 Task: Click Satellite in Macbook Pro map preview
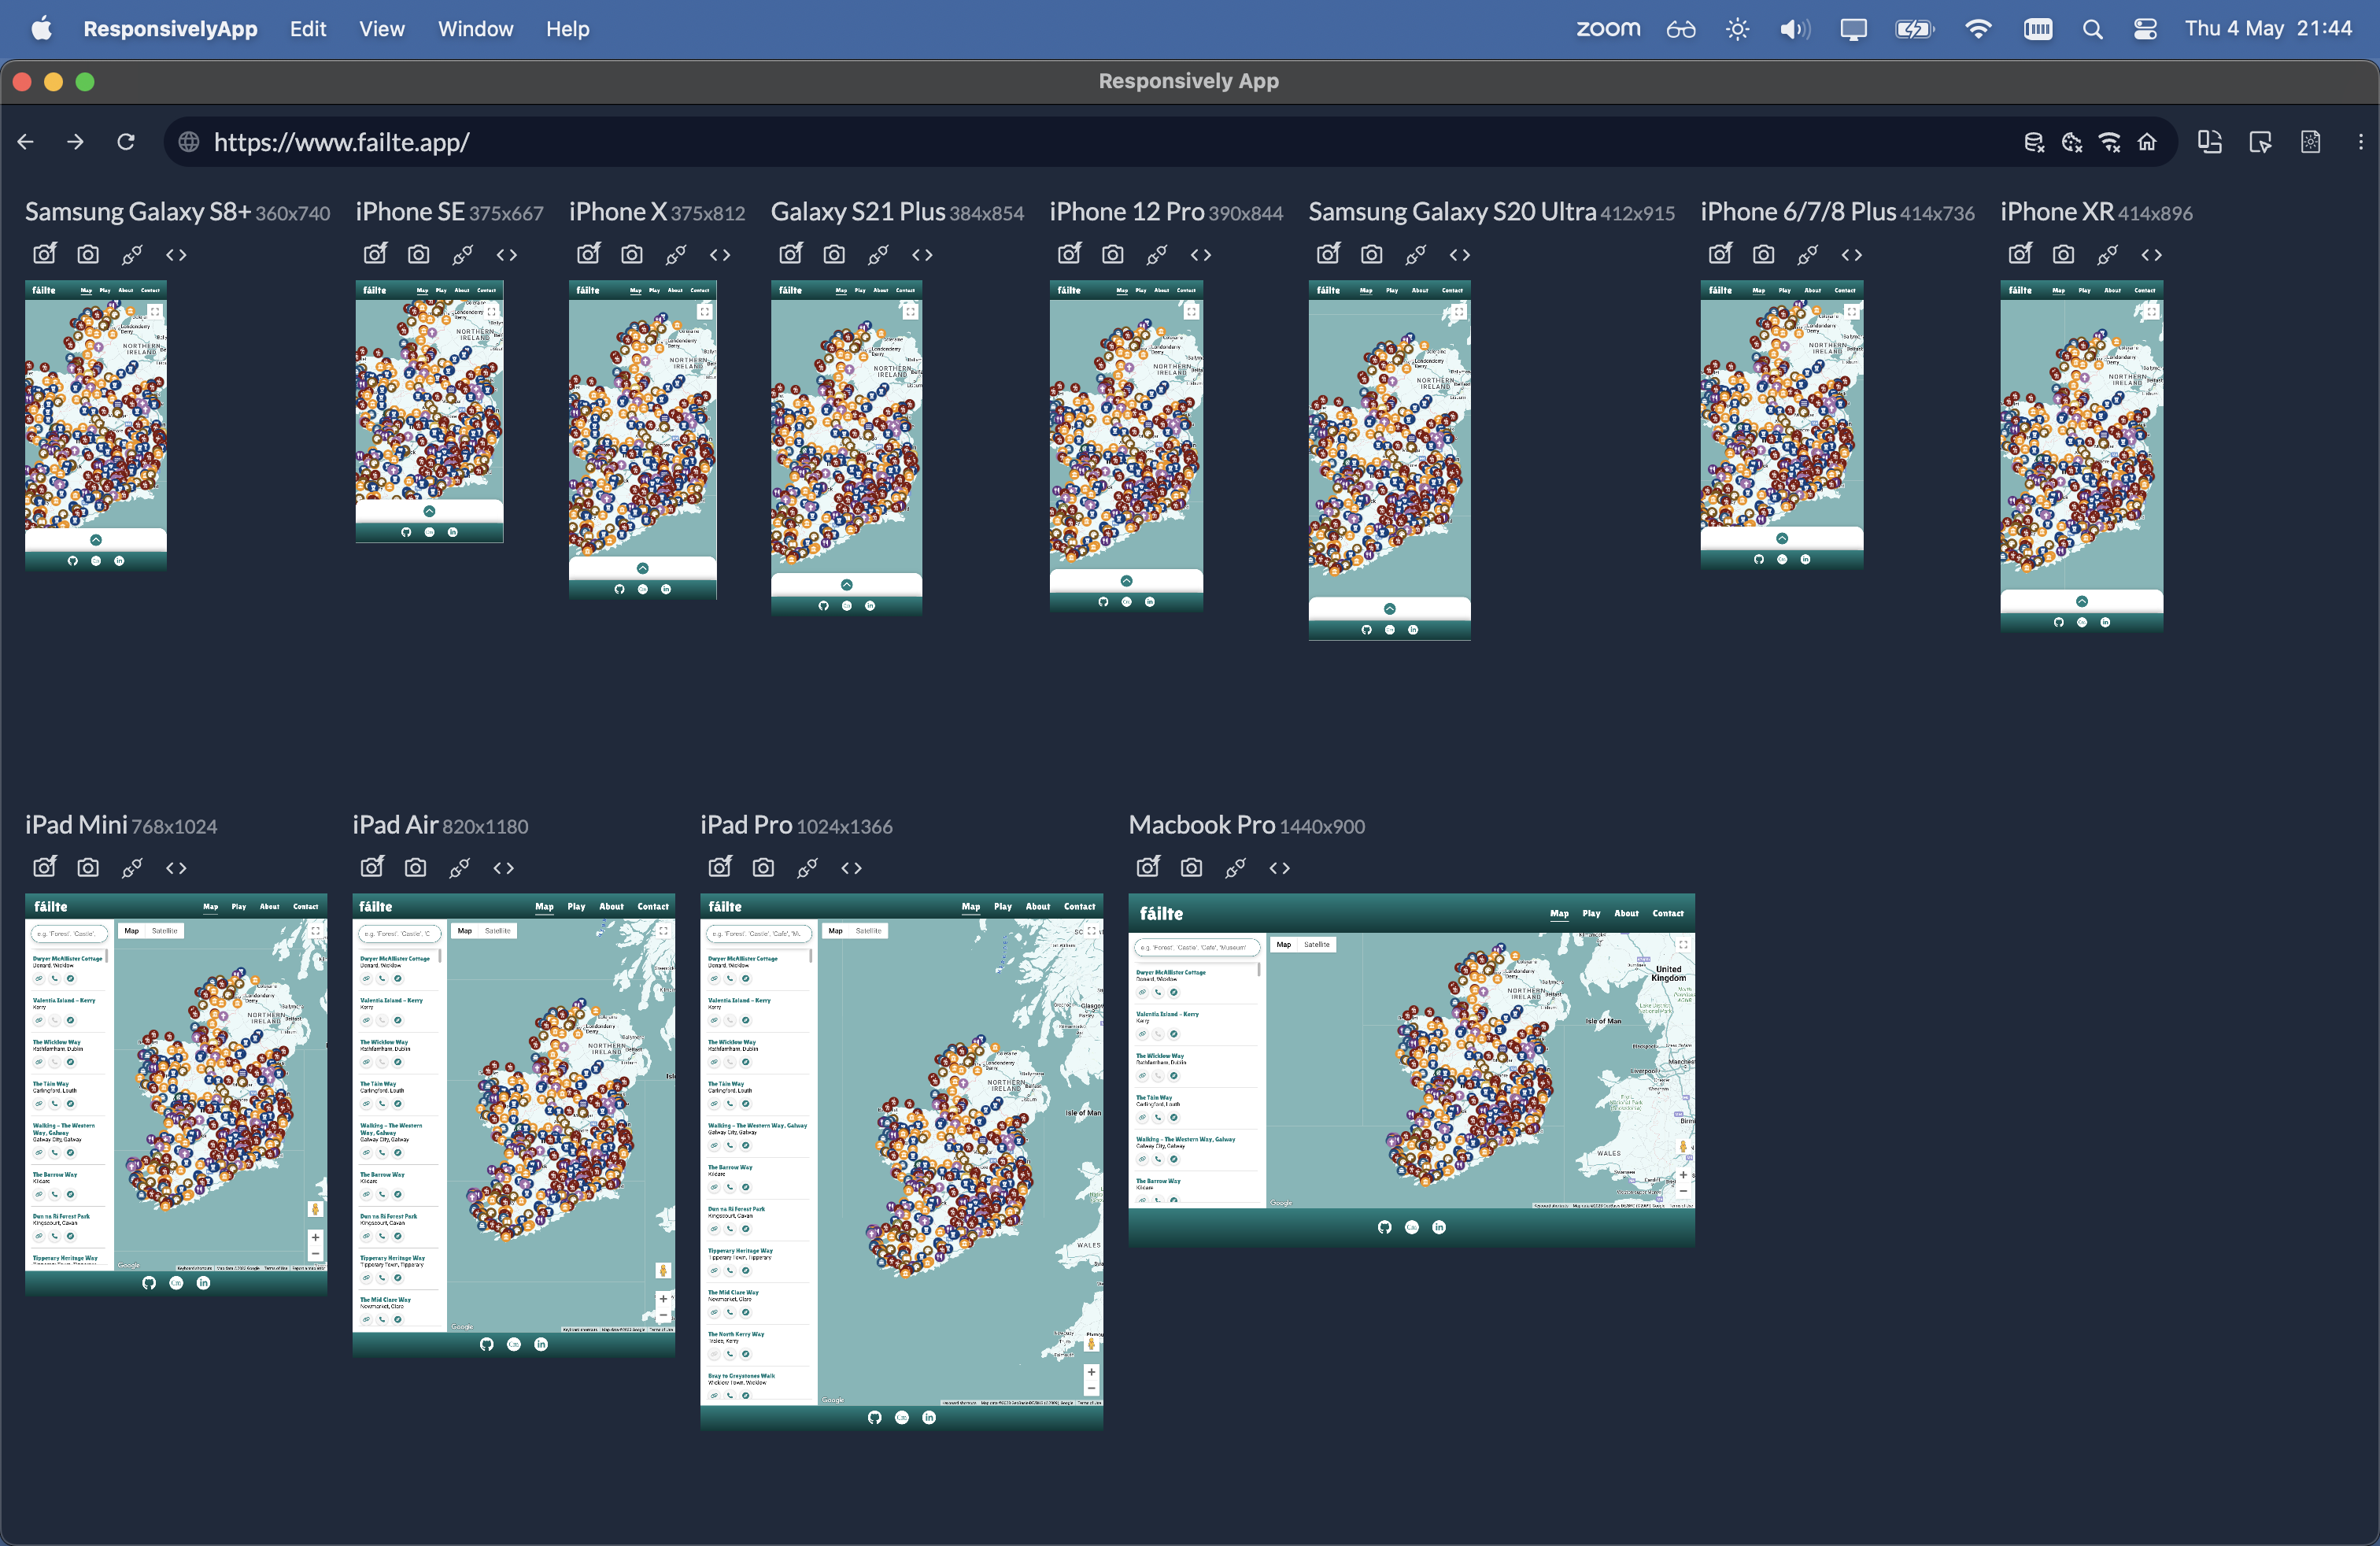pyautogui.click(x=1316, y=944)
